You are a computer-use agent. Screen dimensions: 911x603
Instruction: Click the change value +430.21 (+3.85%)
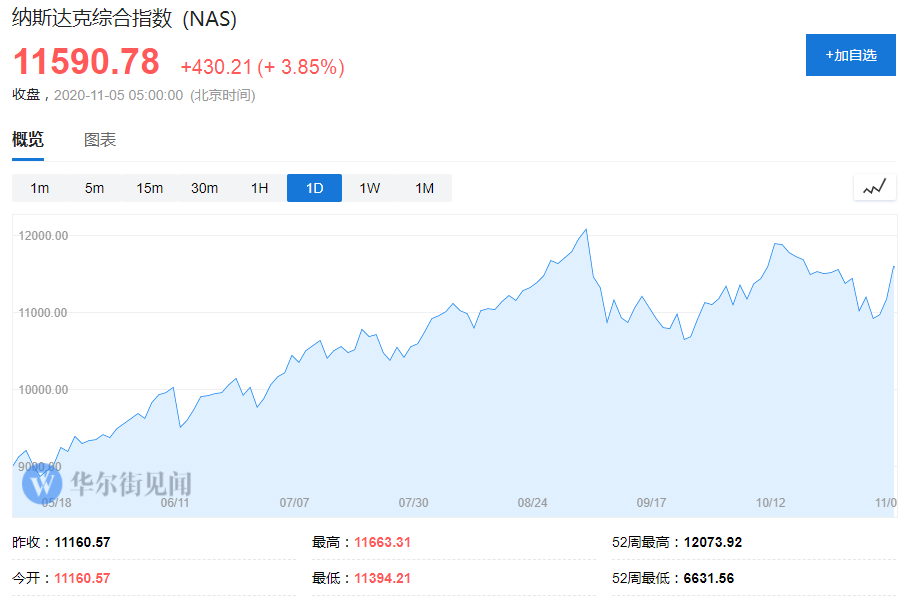pyautogui.click(x=263, y=67)
